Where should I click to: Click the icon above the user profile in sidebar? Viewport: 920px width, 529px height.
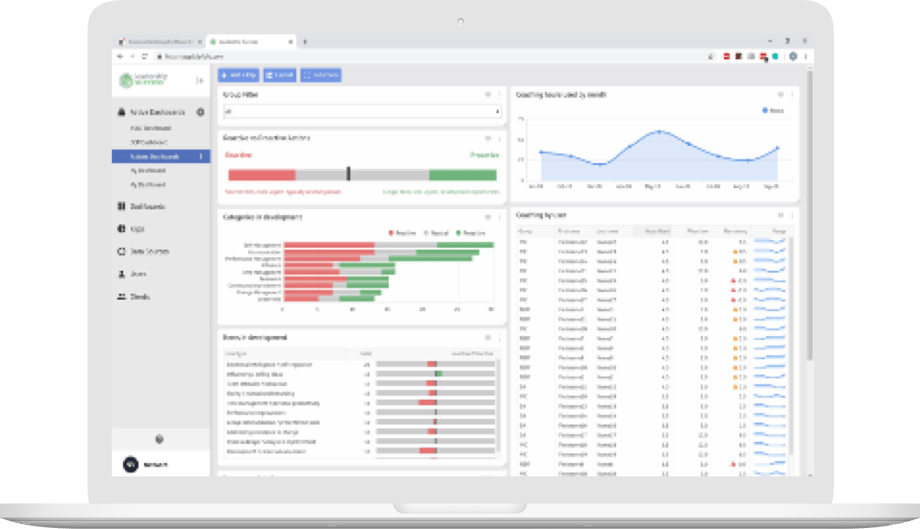(159, 439)
